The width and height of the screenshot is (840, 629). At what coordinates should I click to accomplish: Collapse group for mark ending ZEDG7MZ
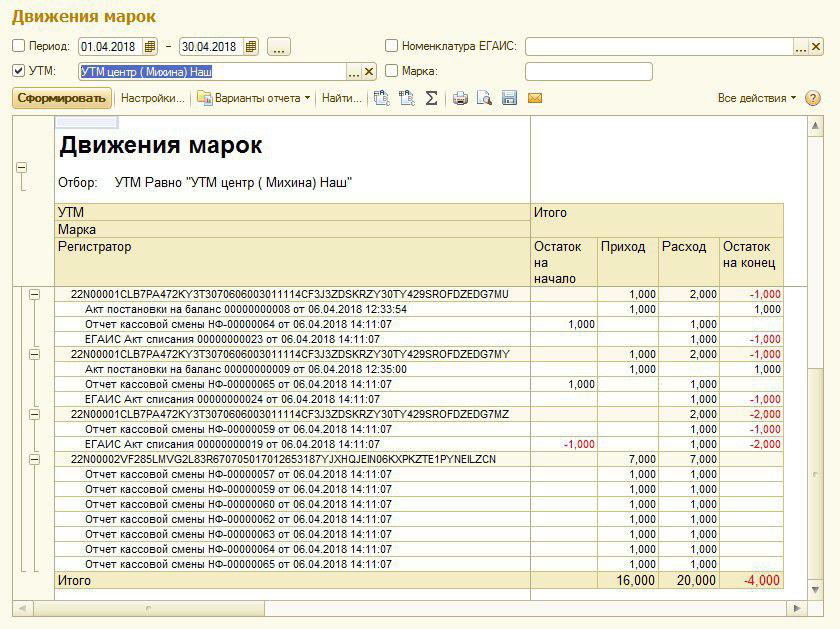tap(34, 414)
